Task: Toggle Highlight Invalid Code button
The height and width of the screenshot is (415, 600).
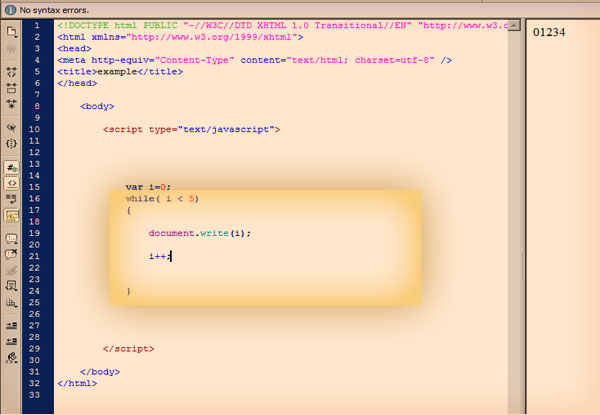Action: coord(11,183)
